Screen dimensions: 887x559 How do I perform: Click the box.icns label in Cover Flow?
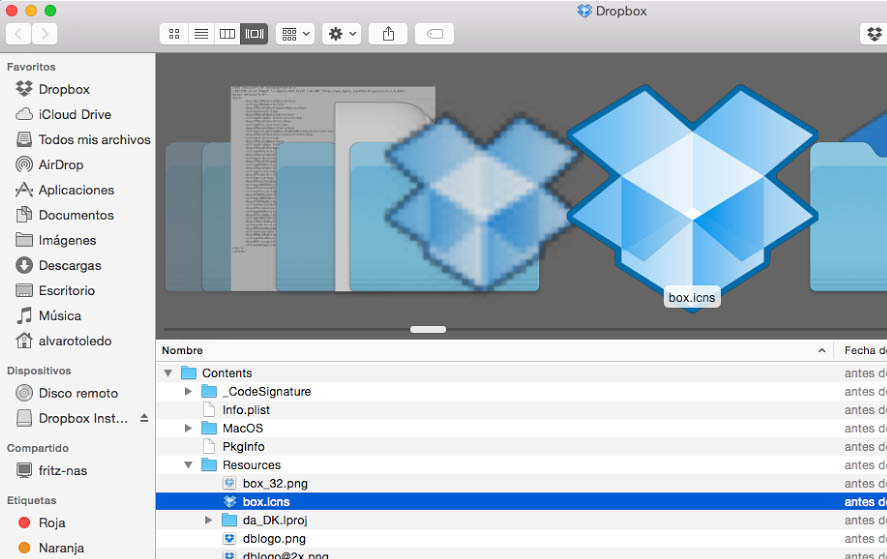[692, 298]
